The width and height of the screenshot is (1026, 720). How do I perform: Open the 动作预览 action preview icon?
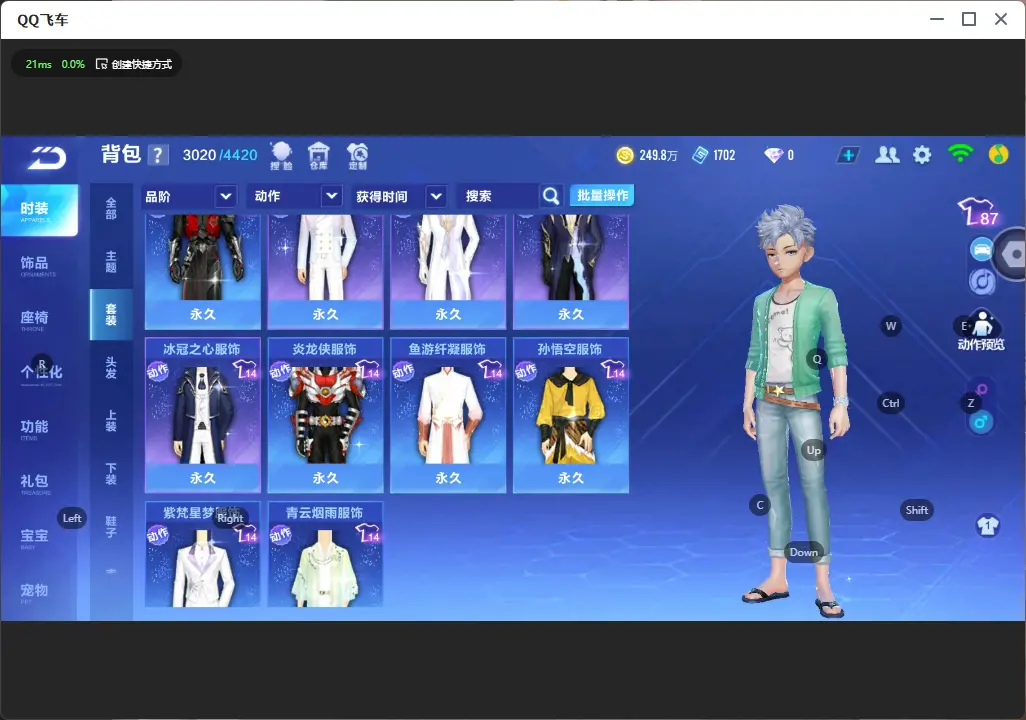[x=982, y=331]
